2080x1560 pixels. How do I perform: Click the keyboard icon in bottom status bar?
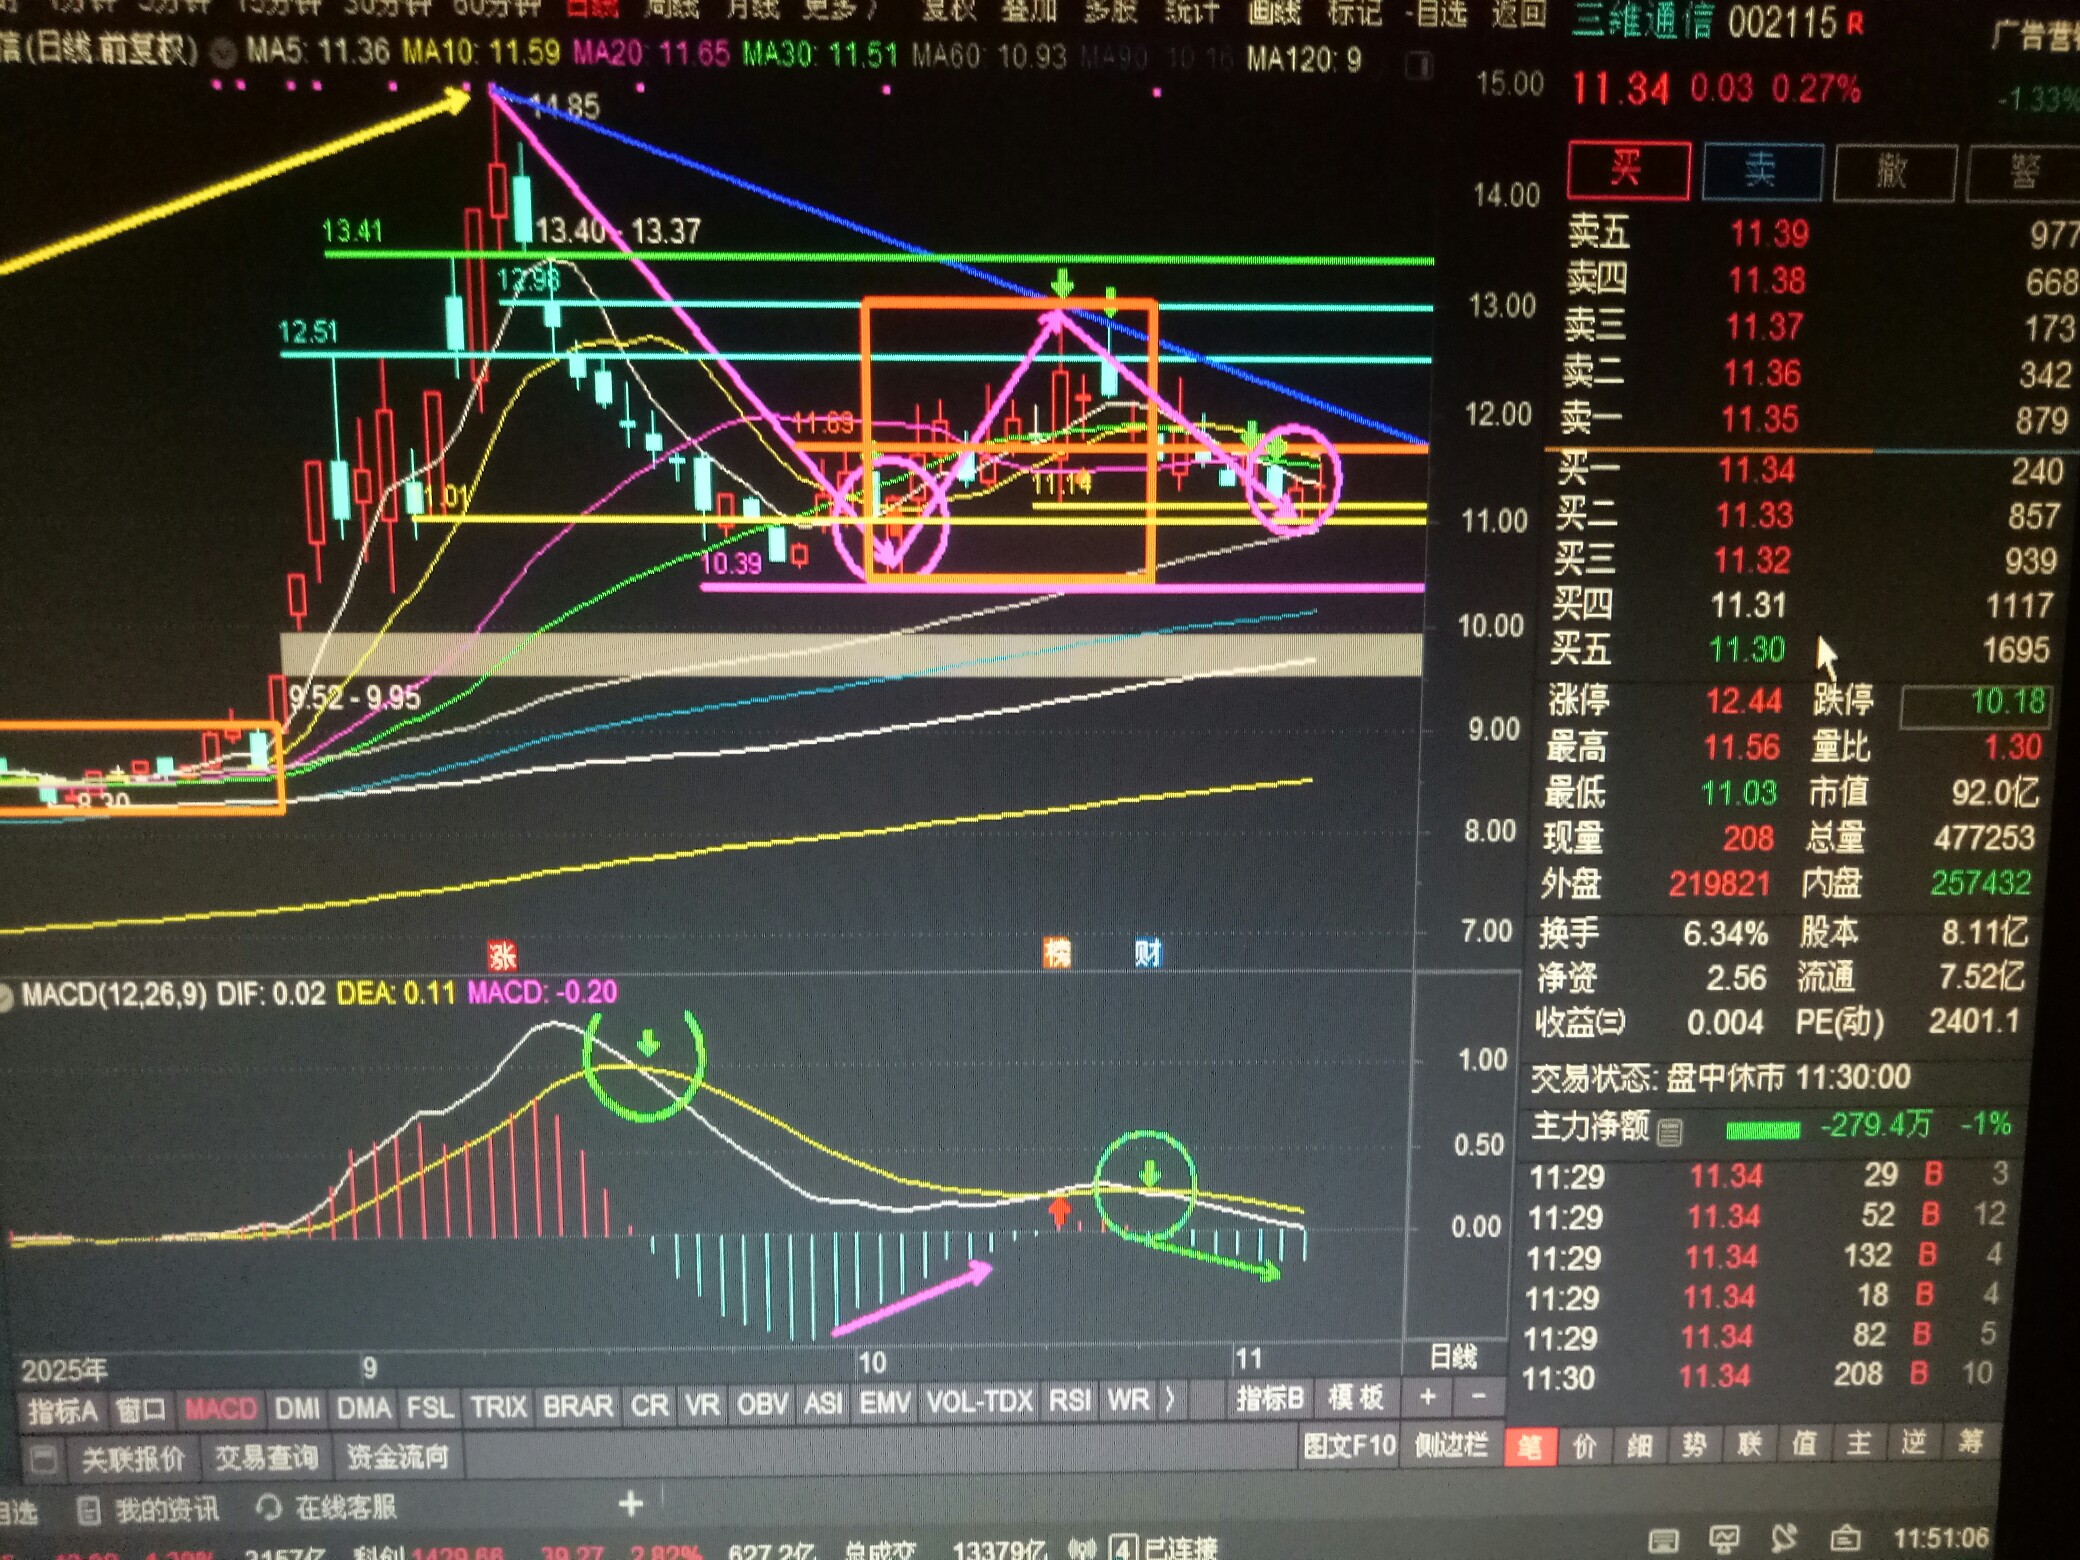click(1663, 1539)
